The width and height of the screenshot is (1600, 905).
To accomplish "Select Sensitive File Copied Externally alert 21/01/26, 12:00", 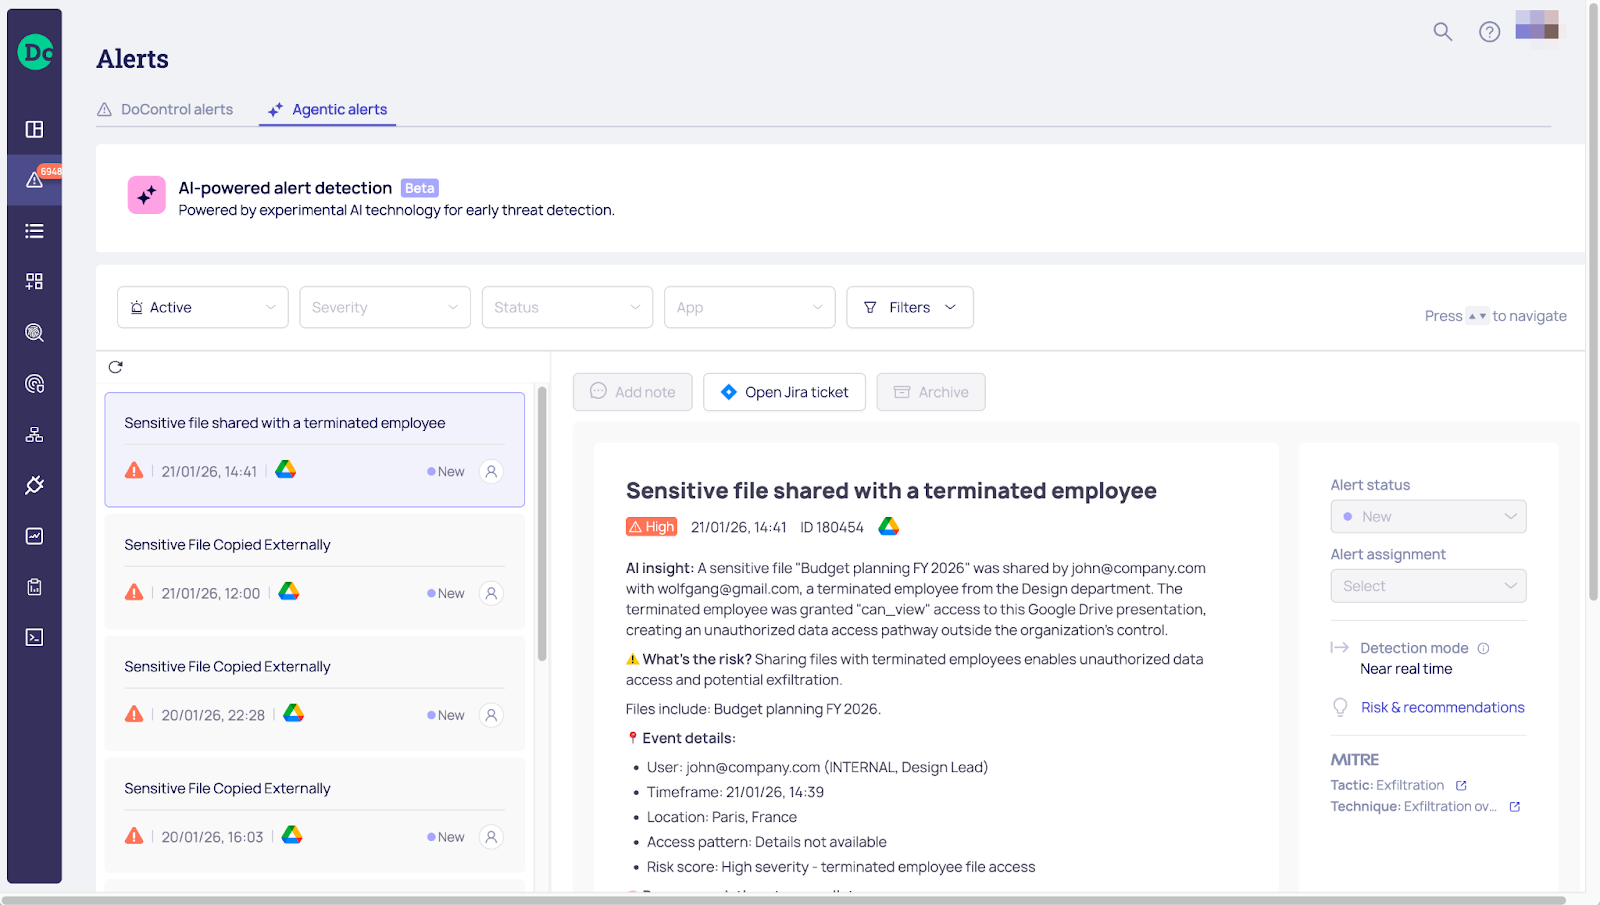I will click(315, 572).
